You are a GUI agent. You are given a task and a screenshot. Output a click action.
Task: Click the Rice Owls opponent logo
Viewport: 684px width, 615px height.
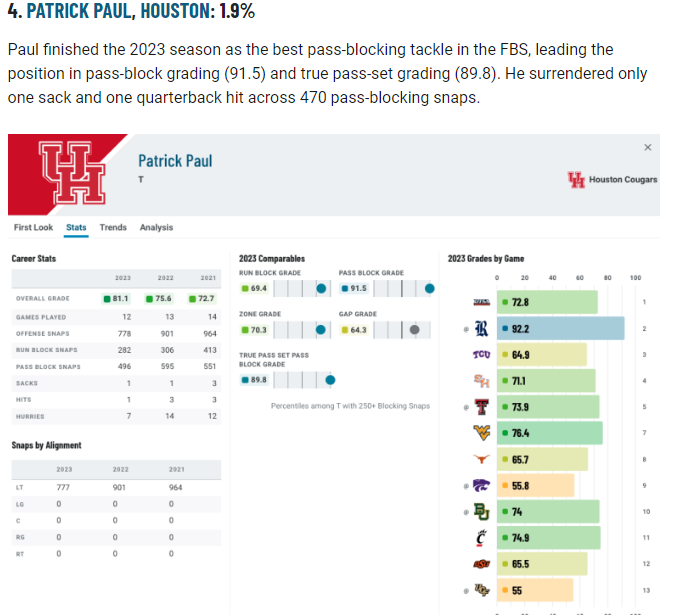coord(481,329)
